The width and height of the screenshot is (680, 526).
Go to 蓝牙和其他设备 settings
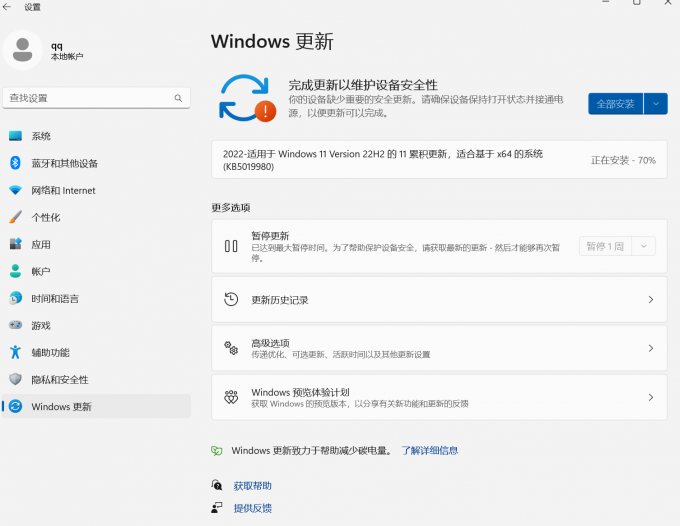pos(96,163)
